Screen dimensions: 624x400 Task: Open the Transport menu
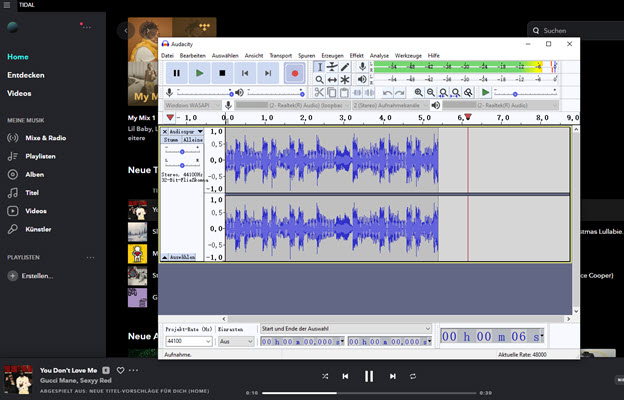tap(281, 56)
